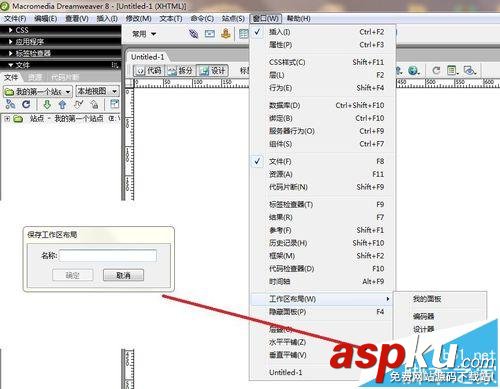This screenshot has width=500, height=389.
Task: Open the Visual aids eye icon
Action: 470,70
